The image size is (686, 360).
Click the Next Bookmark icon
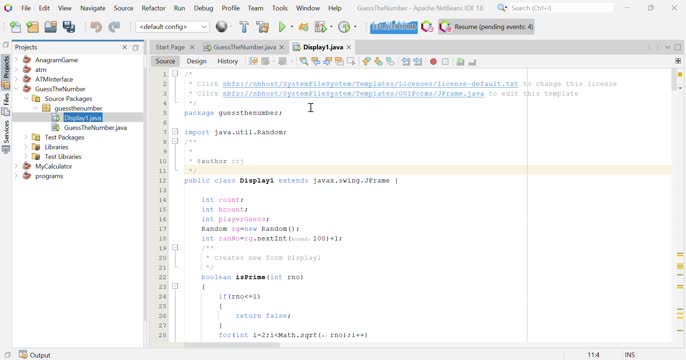coord(378,62)
